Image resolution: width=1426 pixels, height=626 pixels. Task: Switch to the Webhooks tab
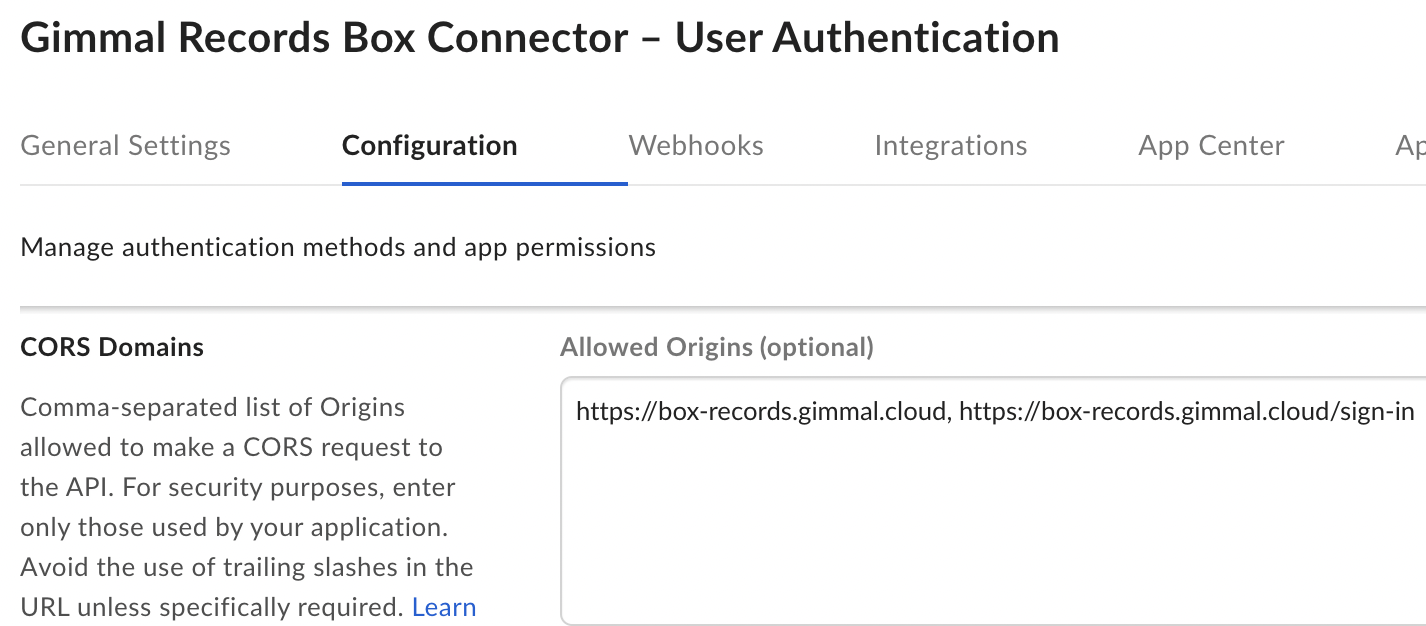pyautogui.click(x=696, y=146)
